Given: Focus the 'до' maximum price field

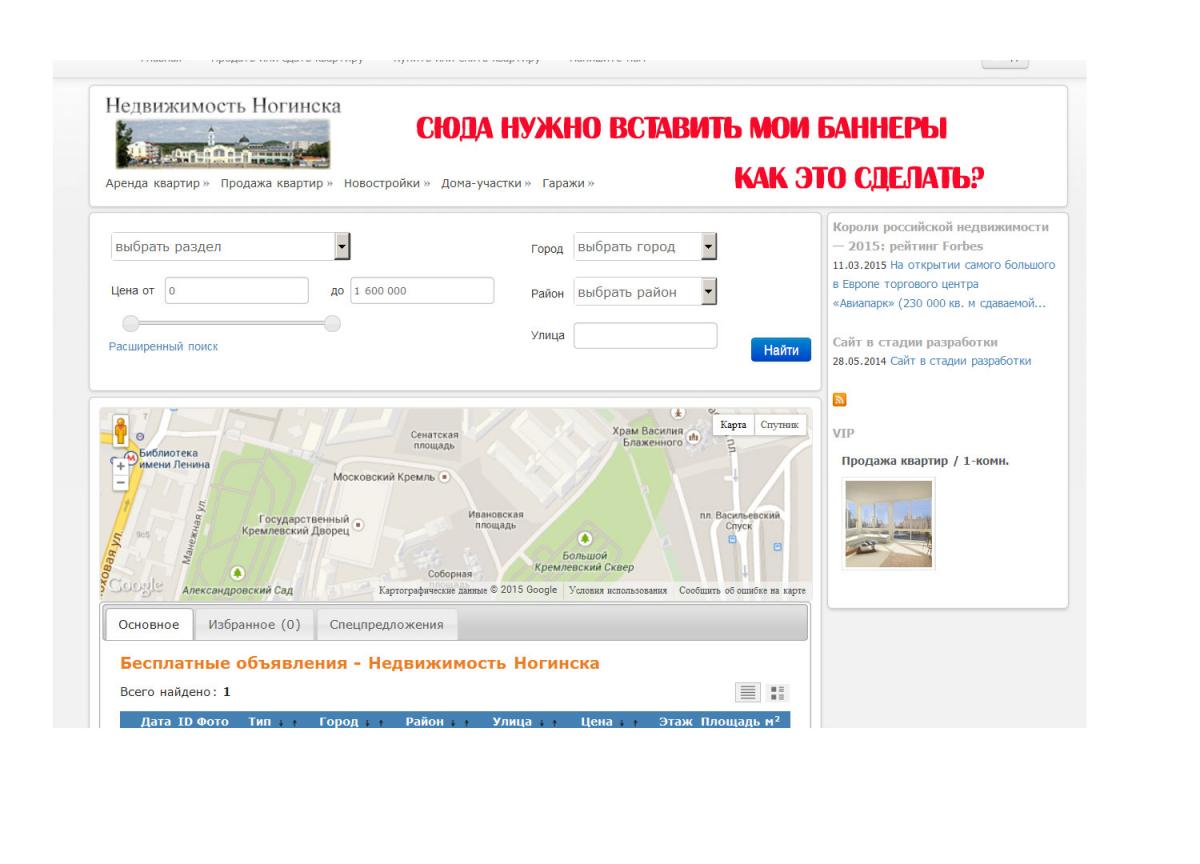Looking at the screenshot, I should coord(421,290).
